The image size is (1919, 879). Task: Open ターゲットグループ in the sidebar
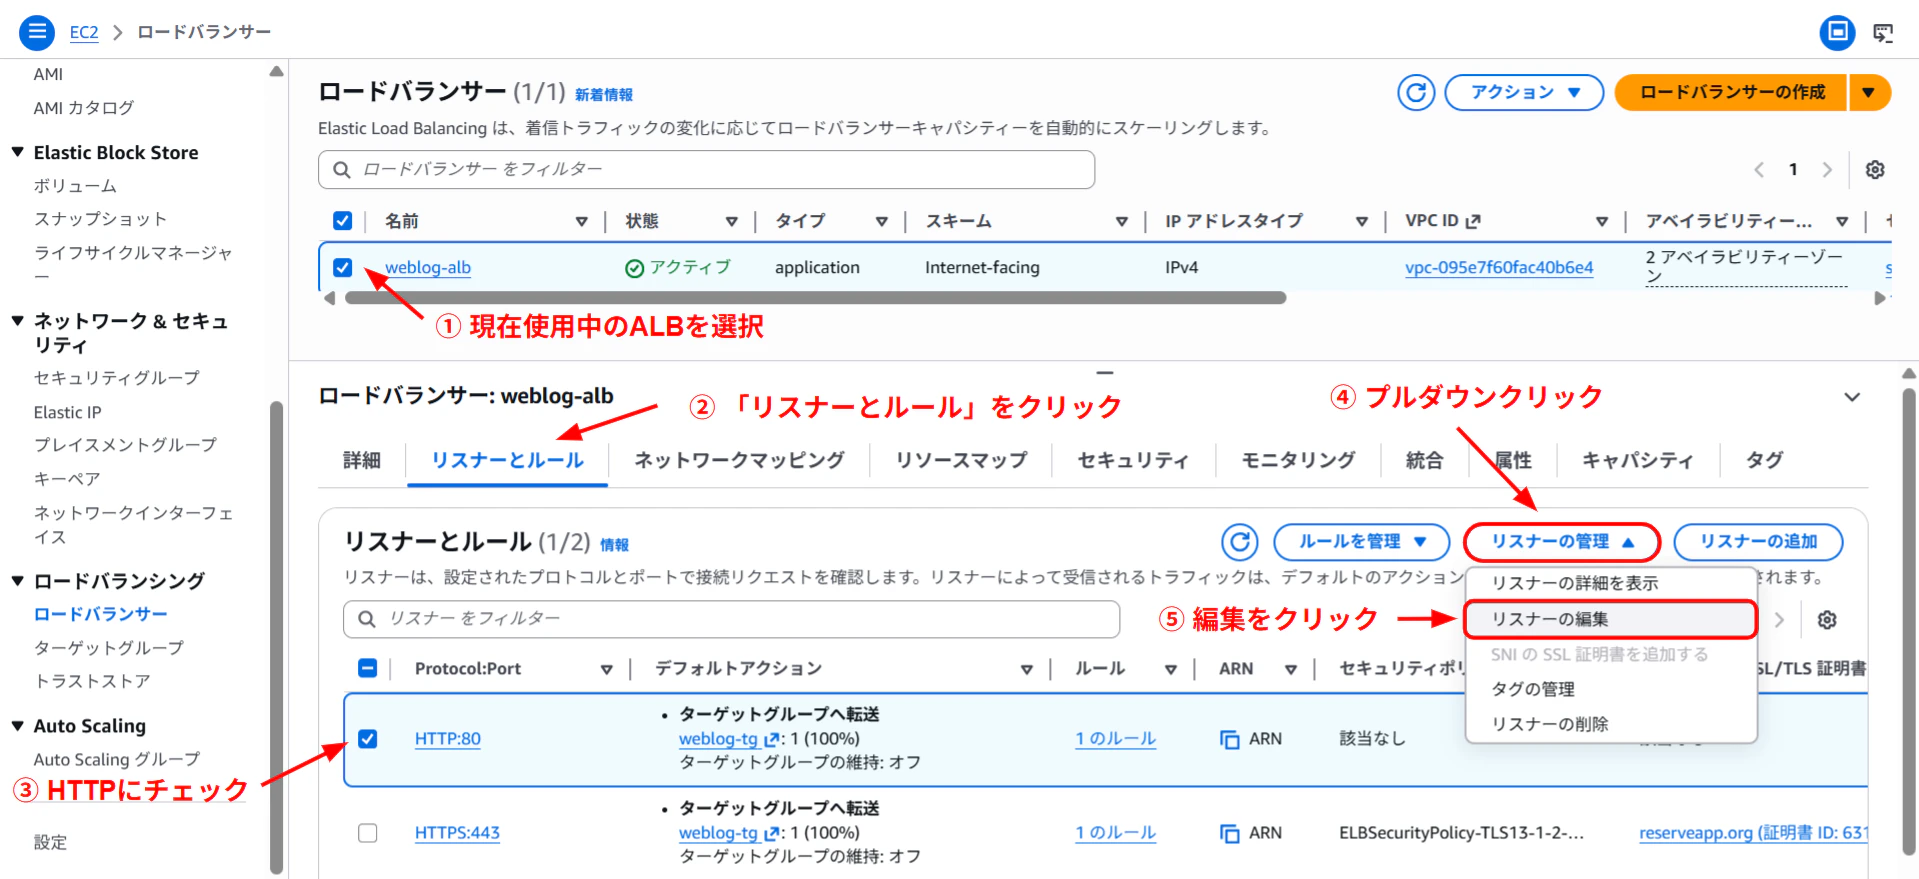[x=109, y=648]
